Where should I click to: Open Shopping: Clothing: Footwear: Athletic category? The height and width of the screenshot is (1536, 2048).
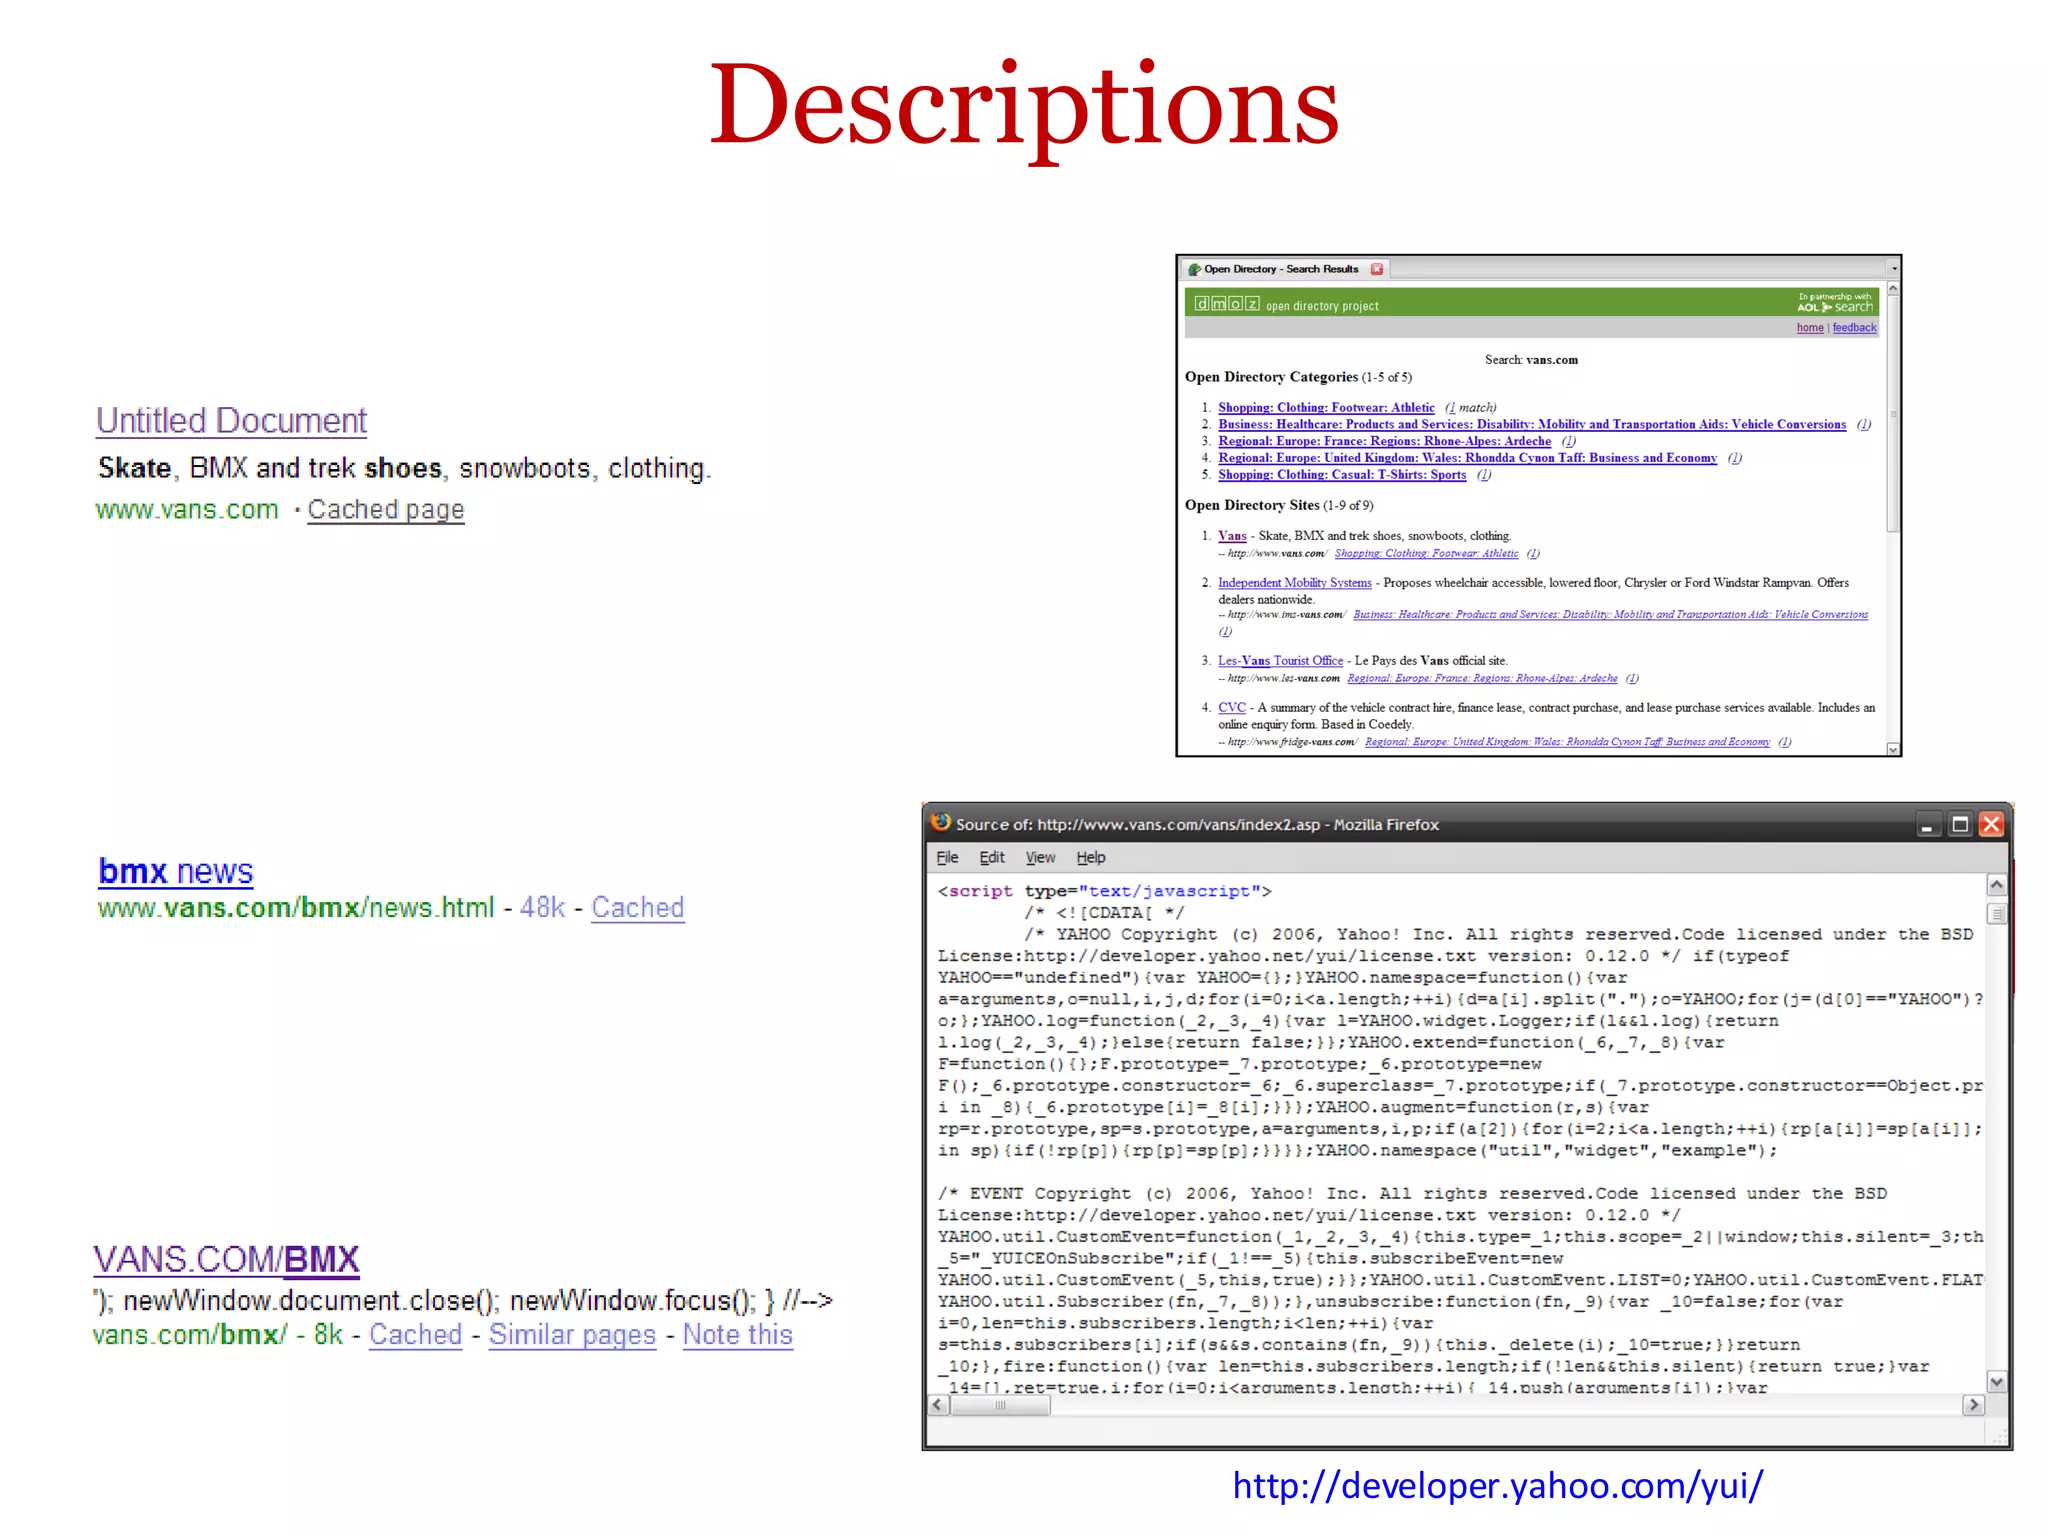click(1326, 407)
